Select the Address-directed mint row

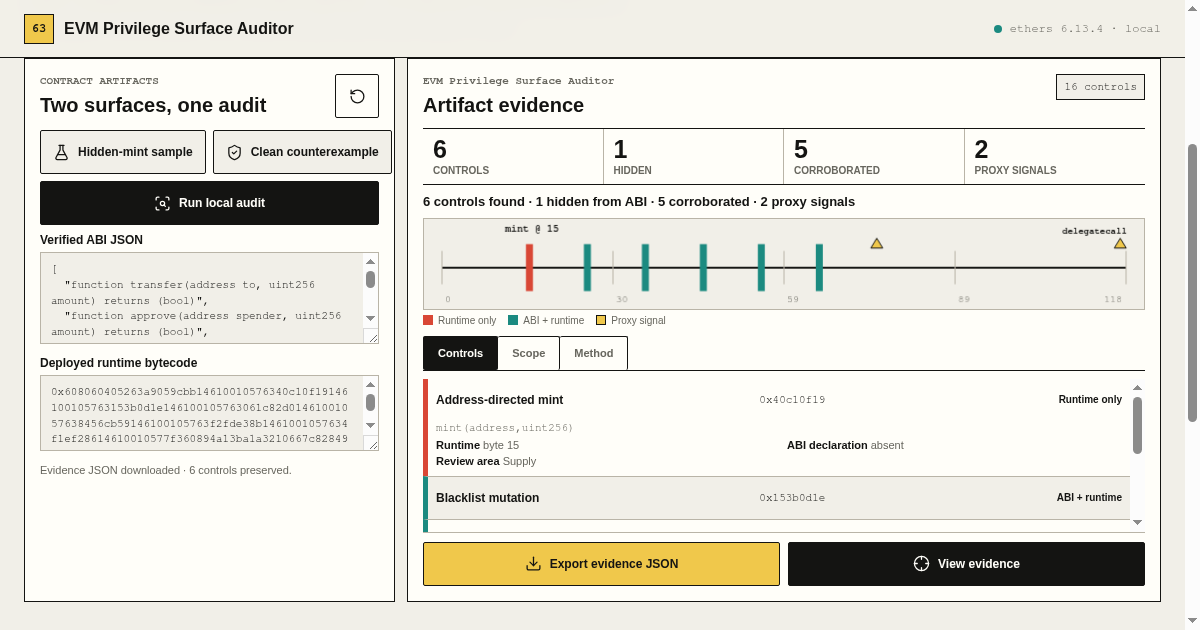pos(777,427)
